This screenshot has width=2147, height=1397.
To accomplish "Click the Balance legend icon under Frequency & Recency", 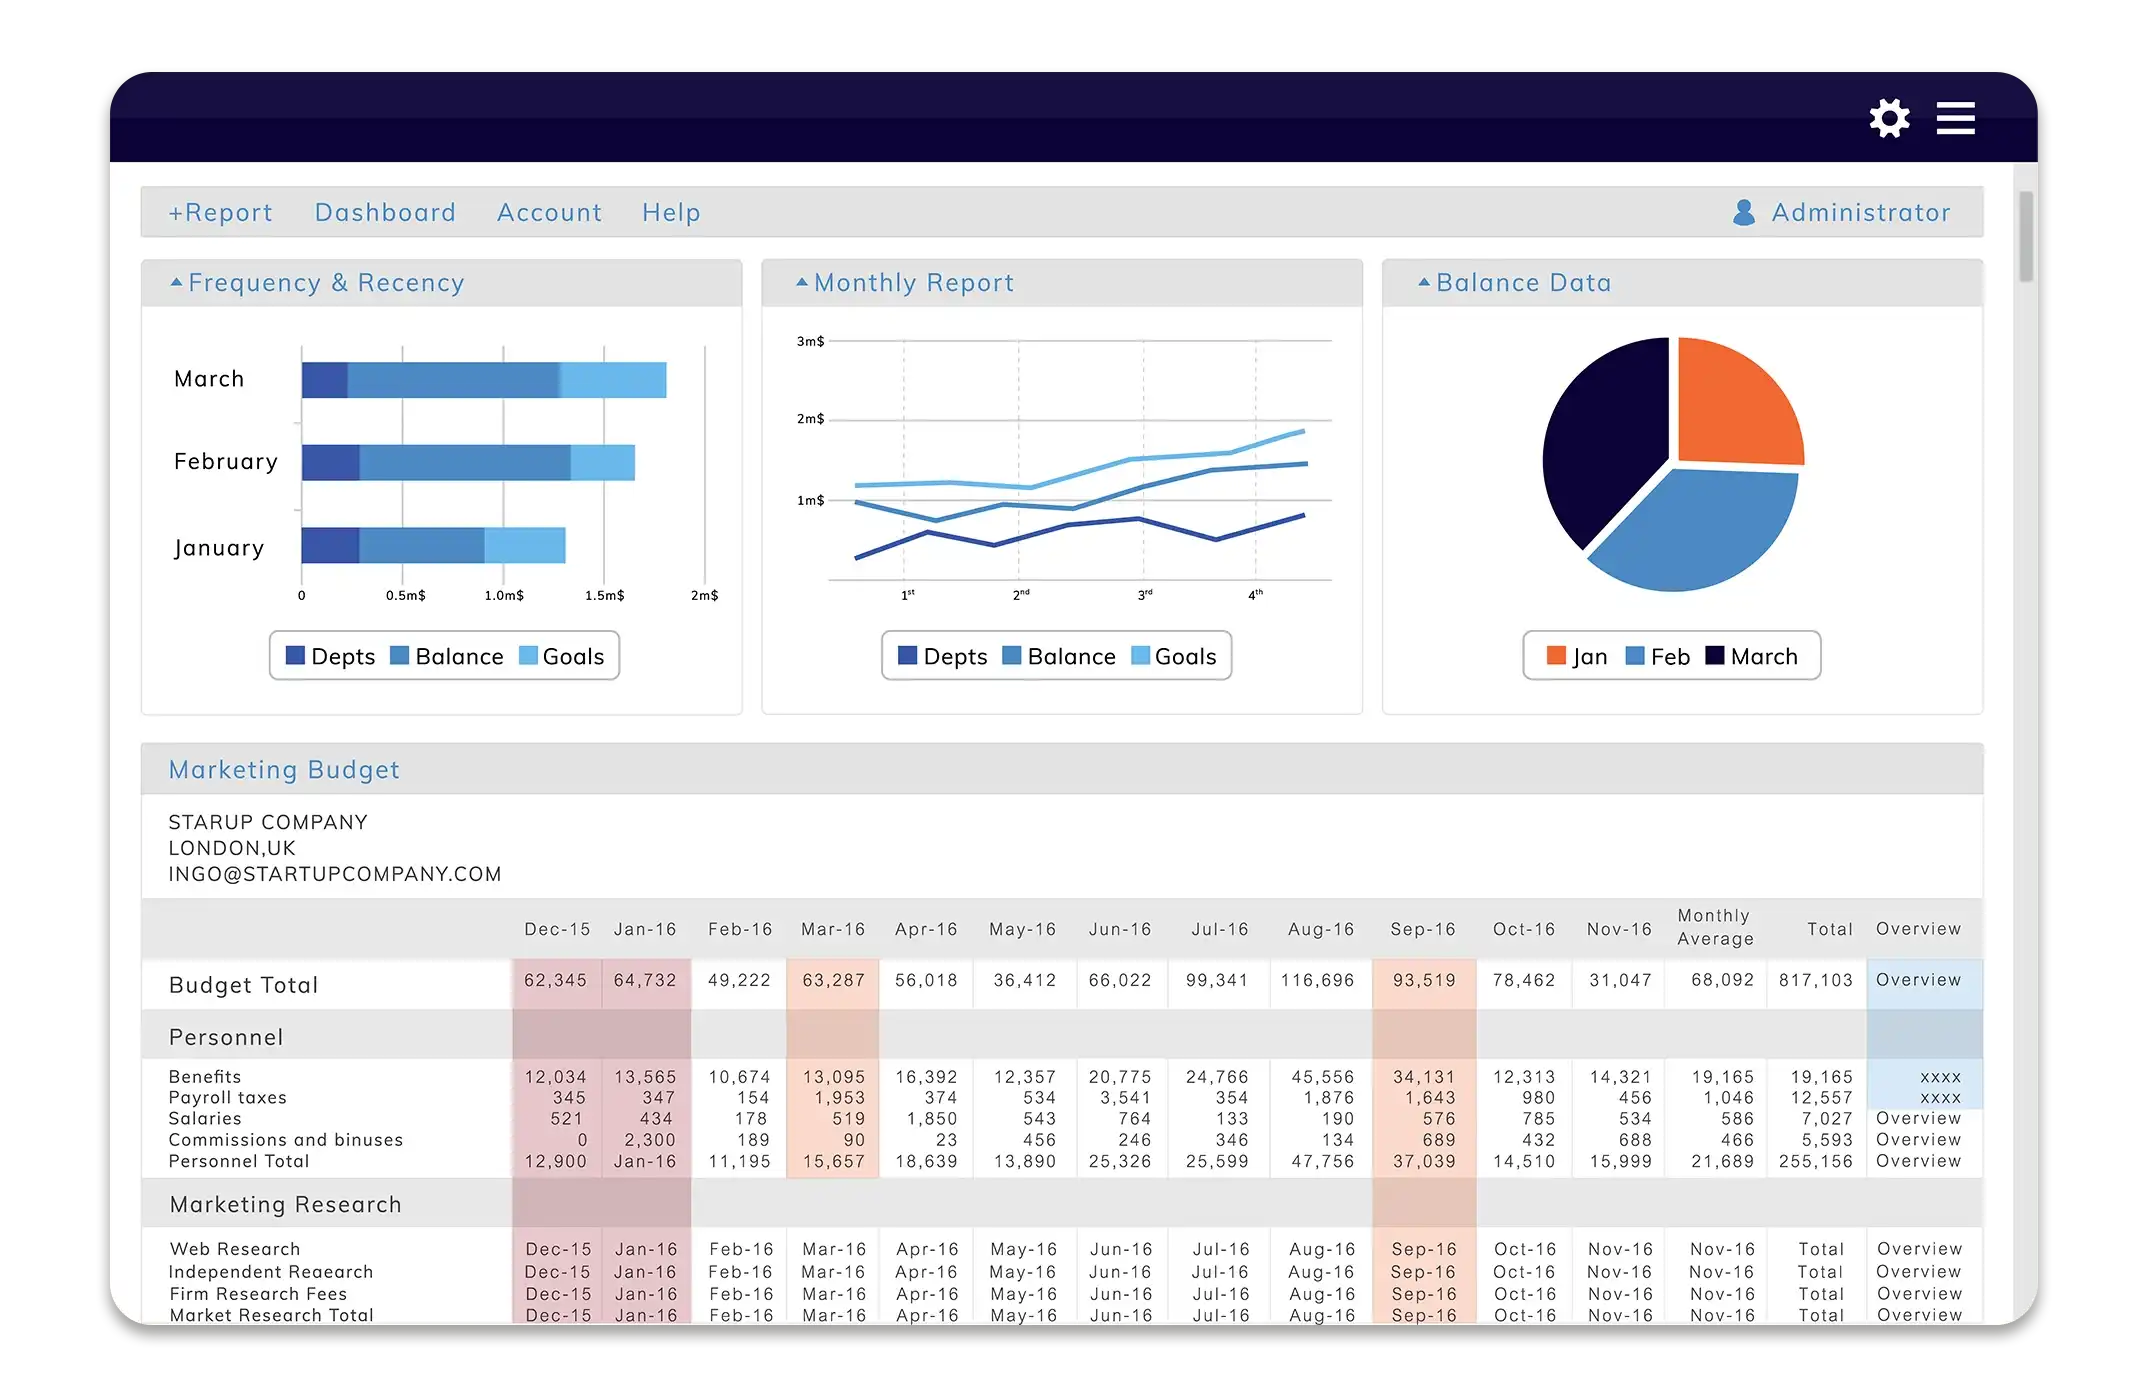I will pyautogui.click(x=400, y=656).
